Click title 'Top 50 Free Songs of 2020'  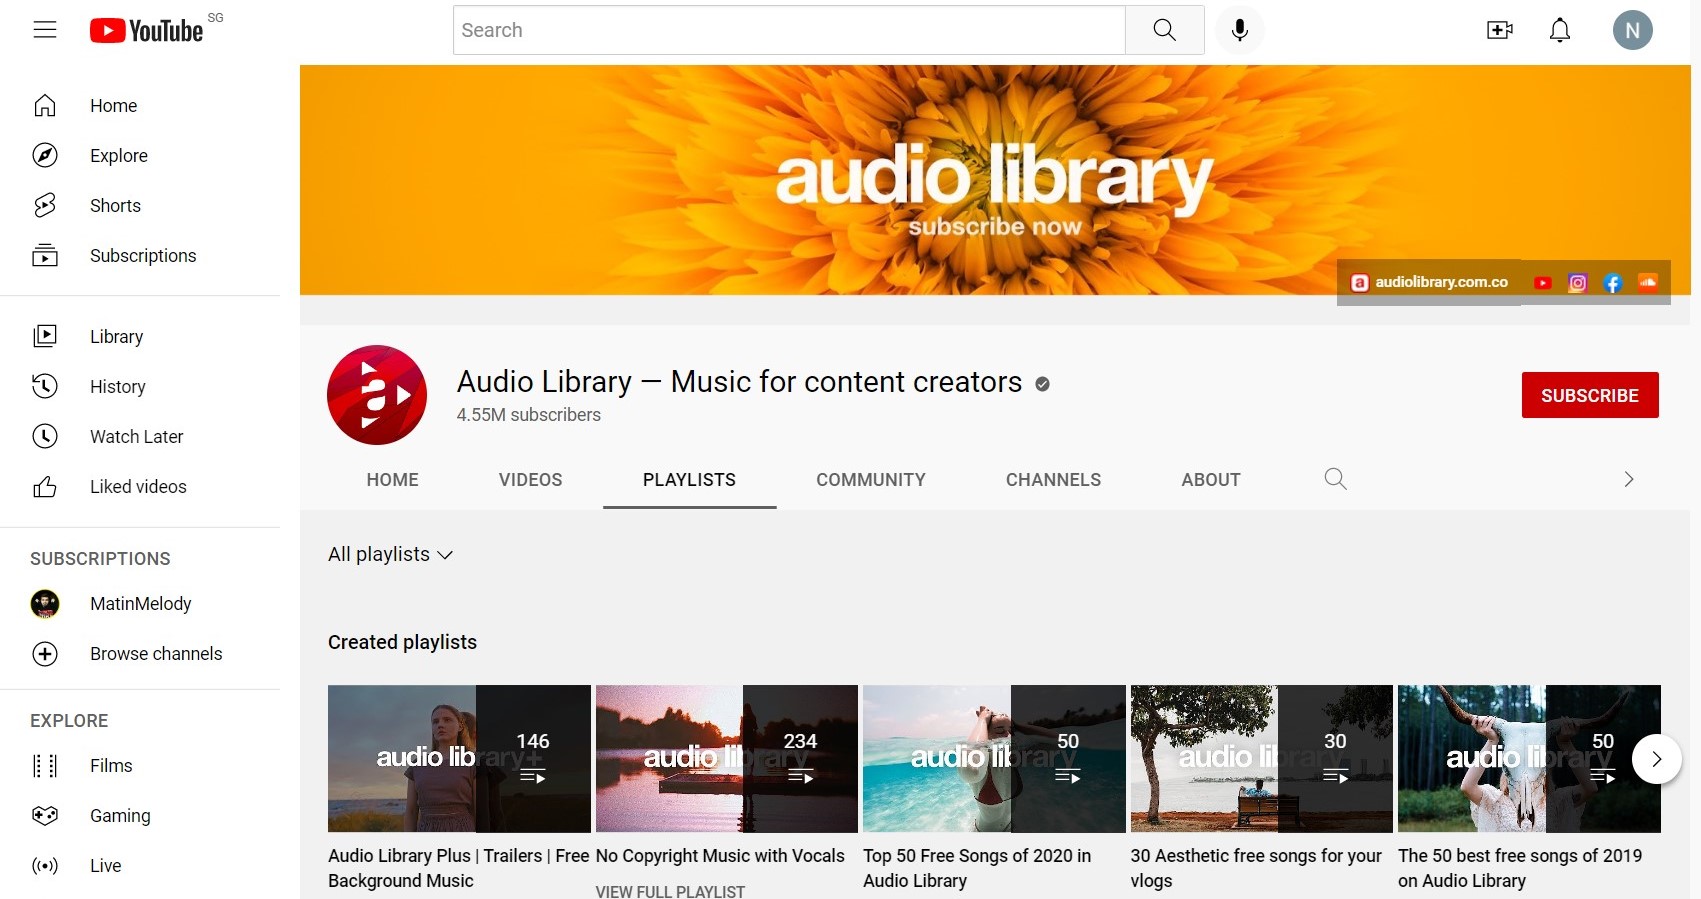(x=977, y=868)
